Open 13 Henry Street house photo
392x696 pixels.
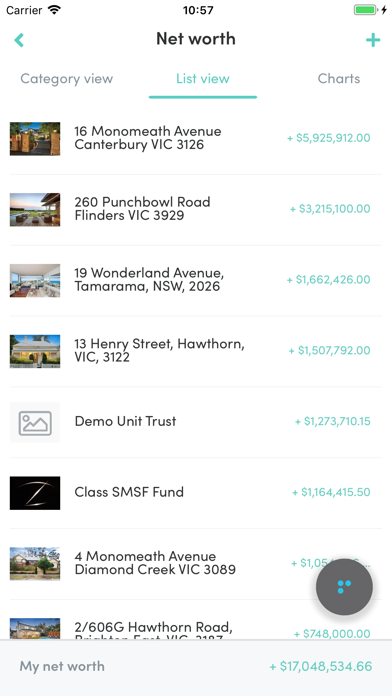point(35,351)
